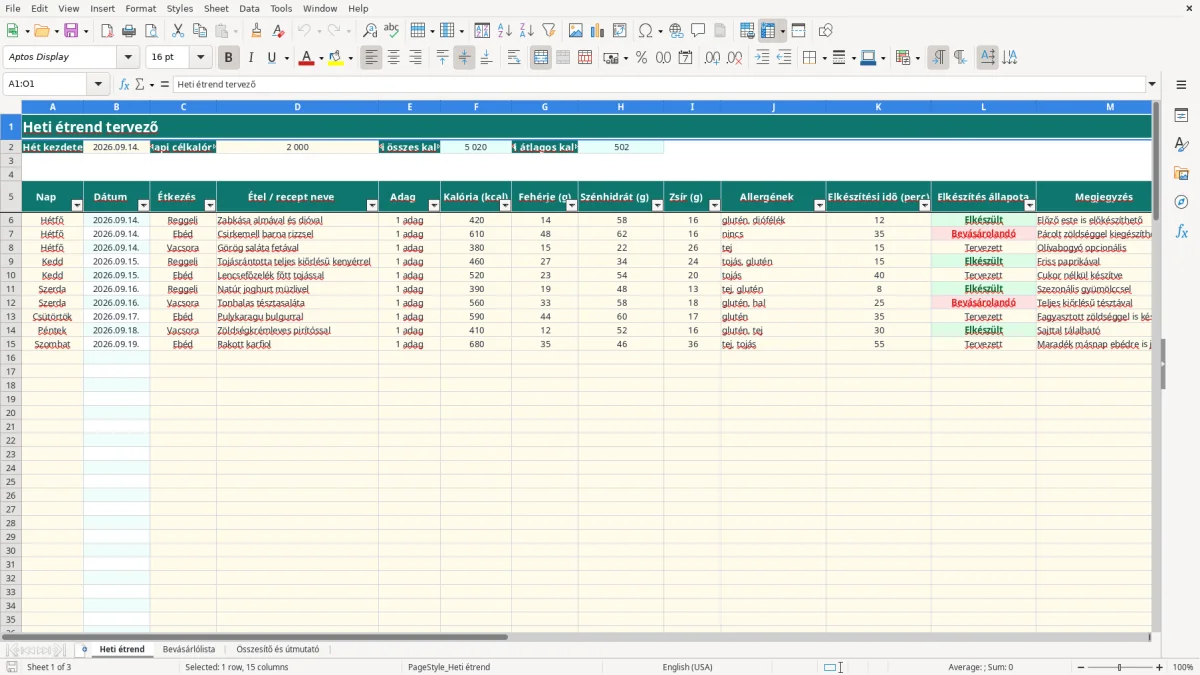Viewport: 1200px width, 675px height.
Task: Click the Clone Formatting paintbrush
Action: point(257,31)
